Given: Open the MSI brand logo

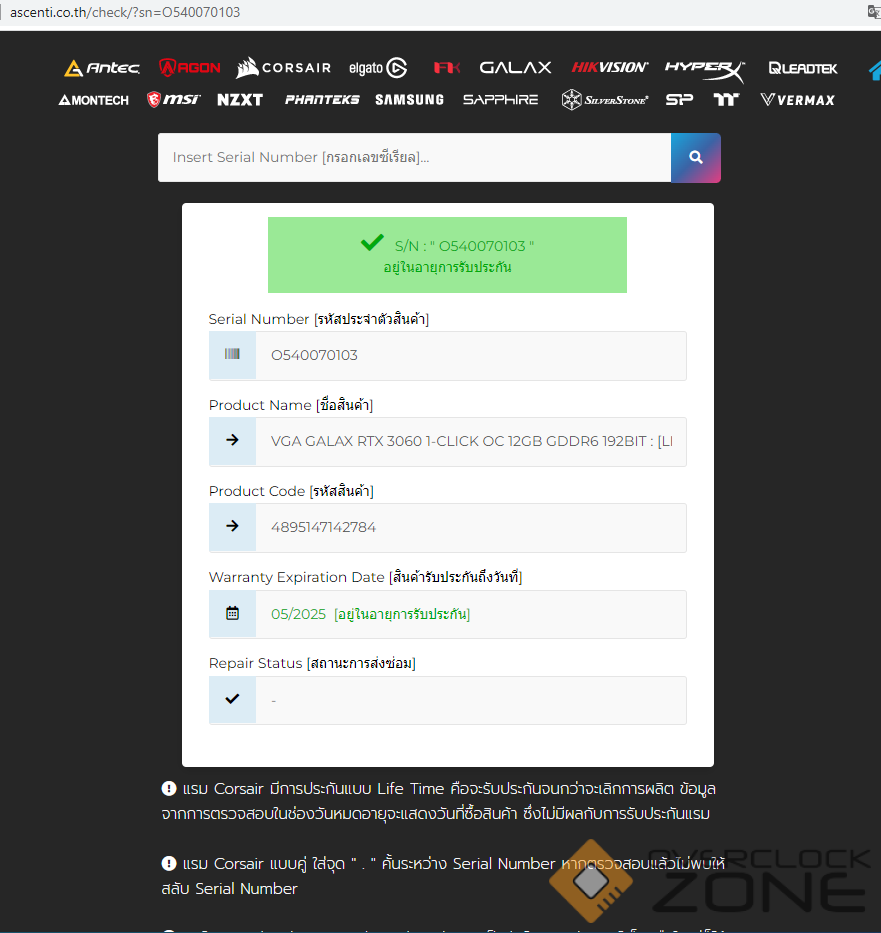Looking at the screenshot, I should [173, 99].
